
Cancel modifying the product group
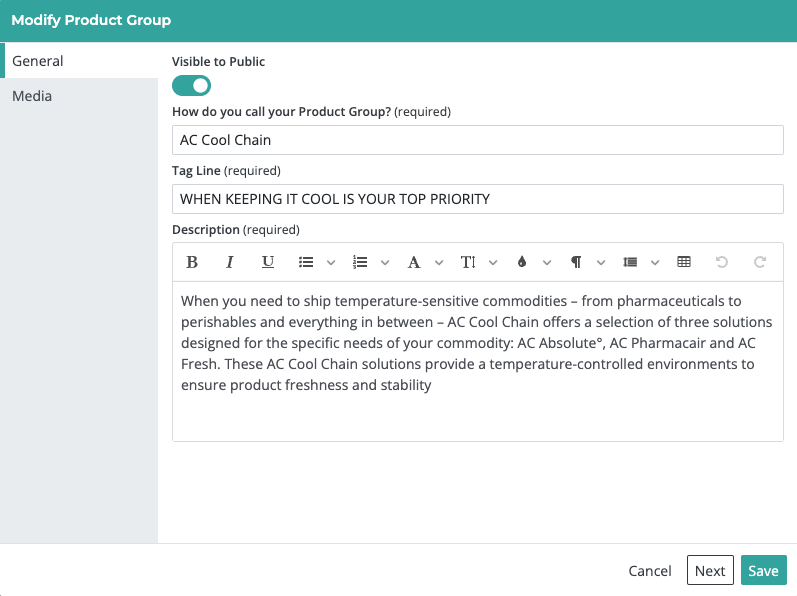pos(650,571)
